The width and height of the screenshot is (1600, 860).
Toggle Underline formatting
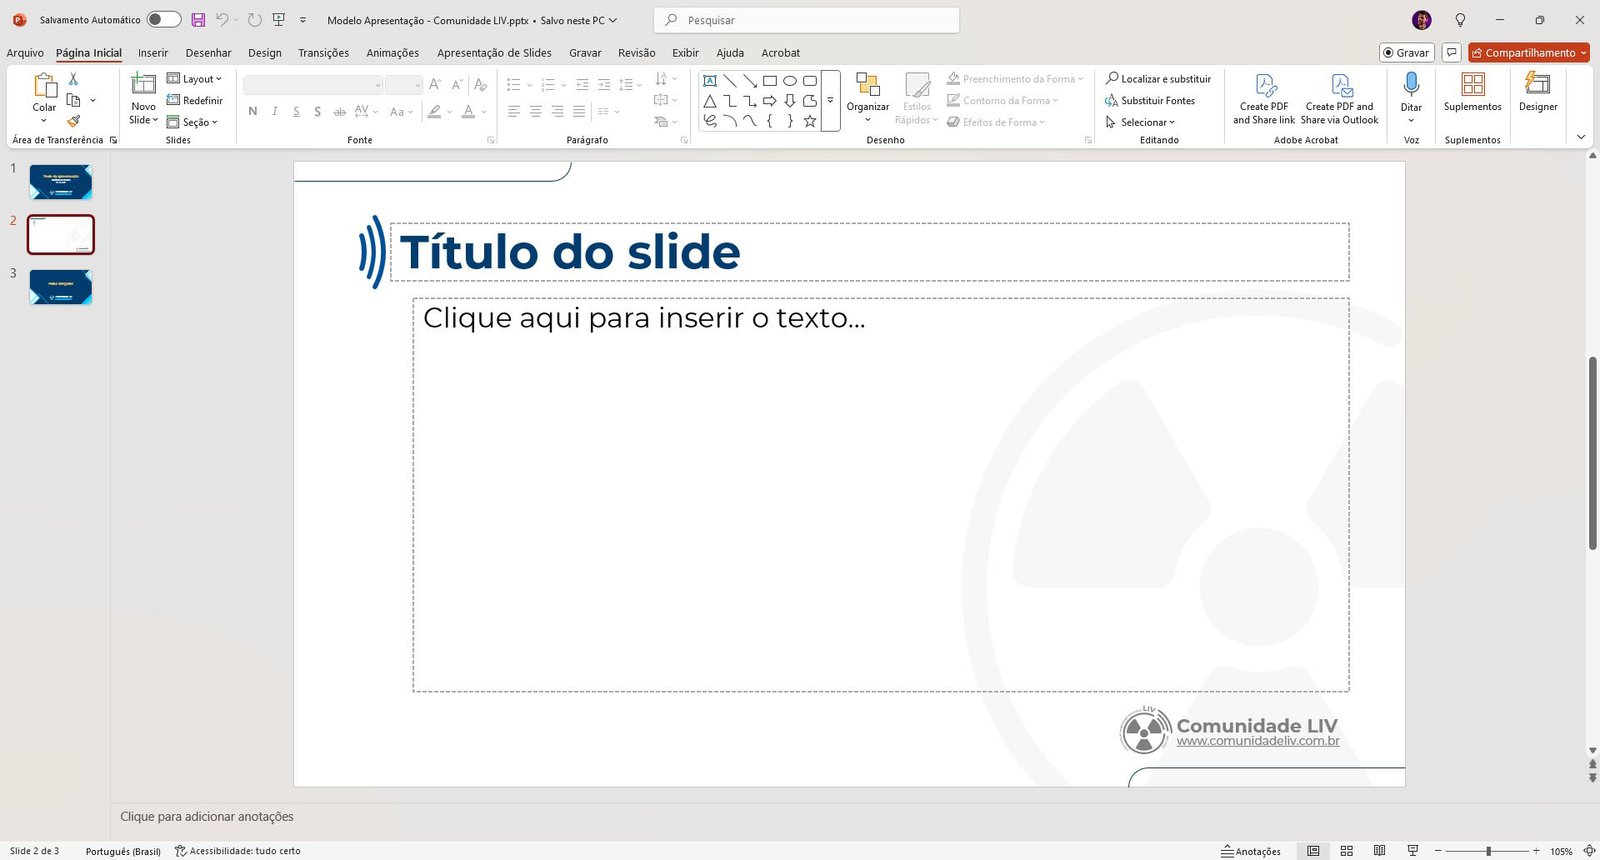296,112
